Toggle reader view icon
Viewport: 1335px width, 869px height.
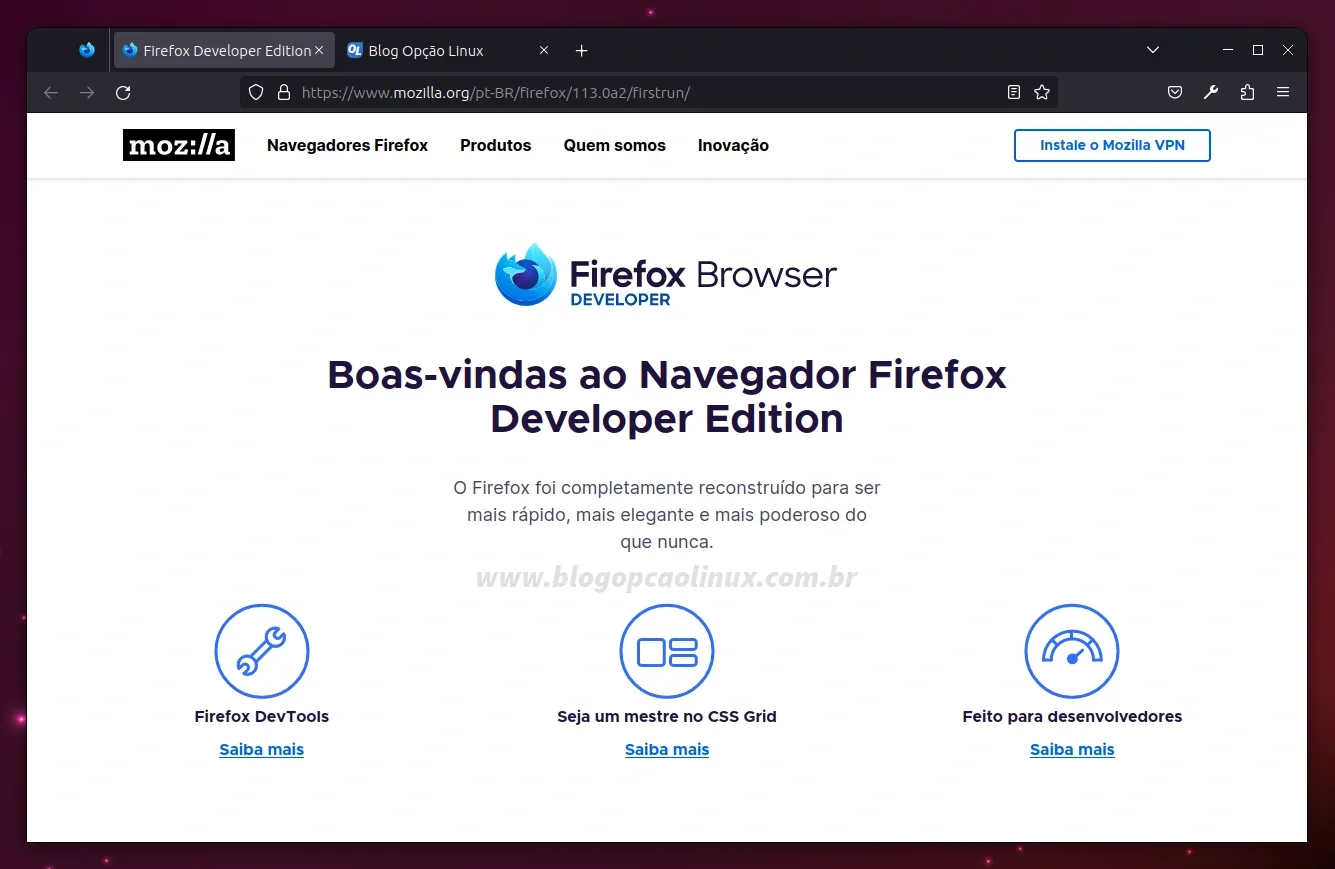(1014, 92)
